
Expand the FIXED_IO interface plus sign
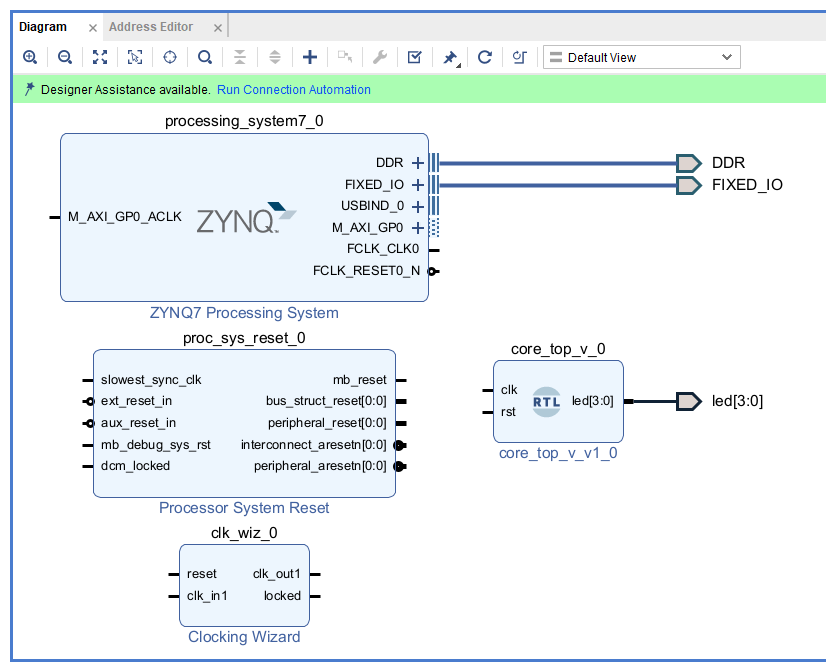click(x=418, y=185)
